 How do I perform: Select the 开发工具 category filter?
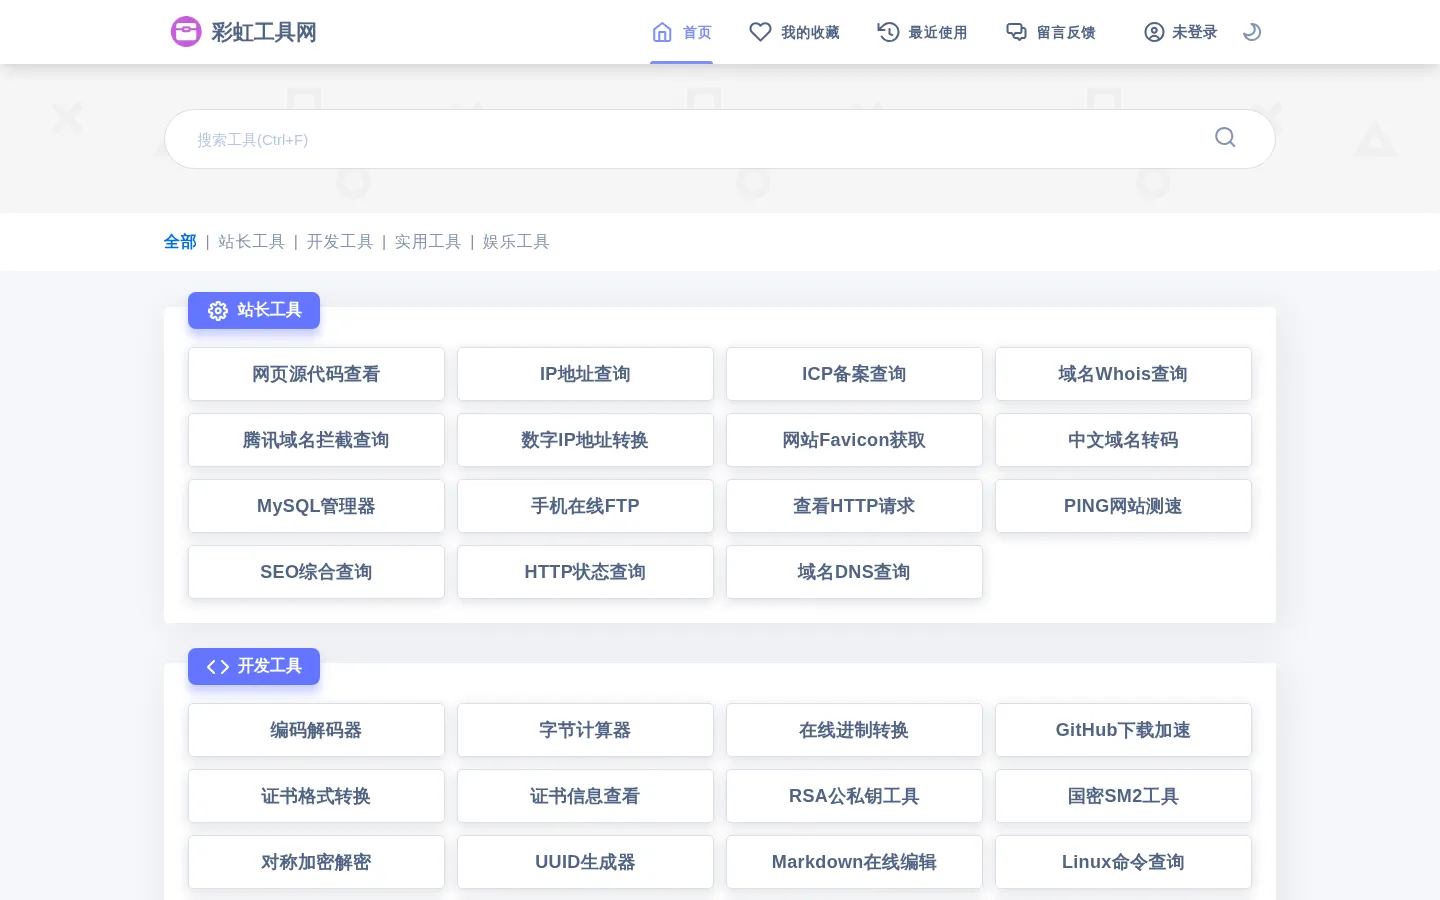[339, 242]
